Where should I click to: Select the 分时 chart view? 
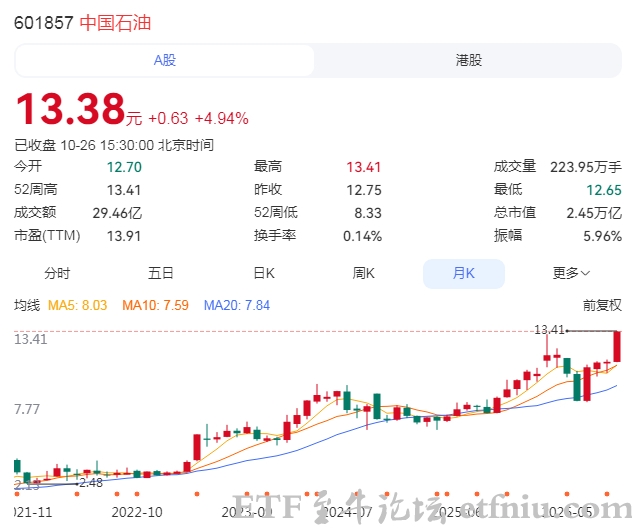pos(57,273)
